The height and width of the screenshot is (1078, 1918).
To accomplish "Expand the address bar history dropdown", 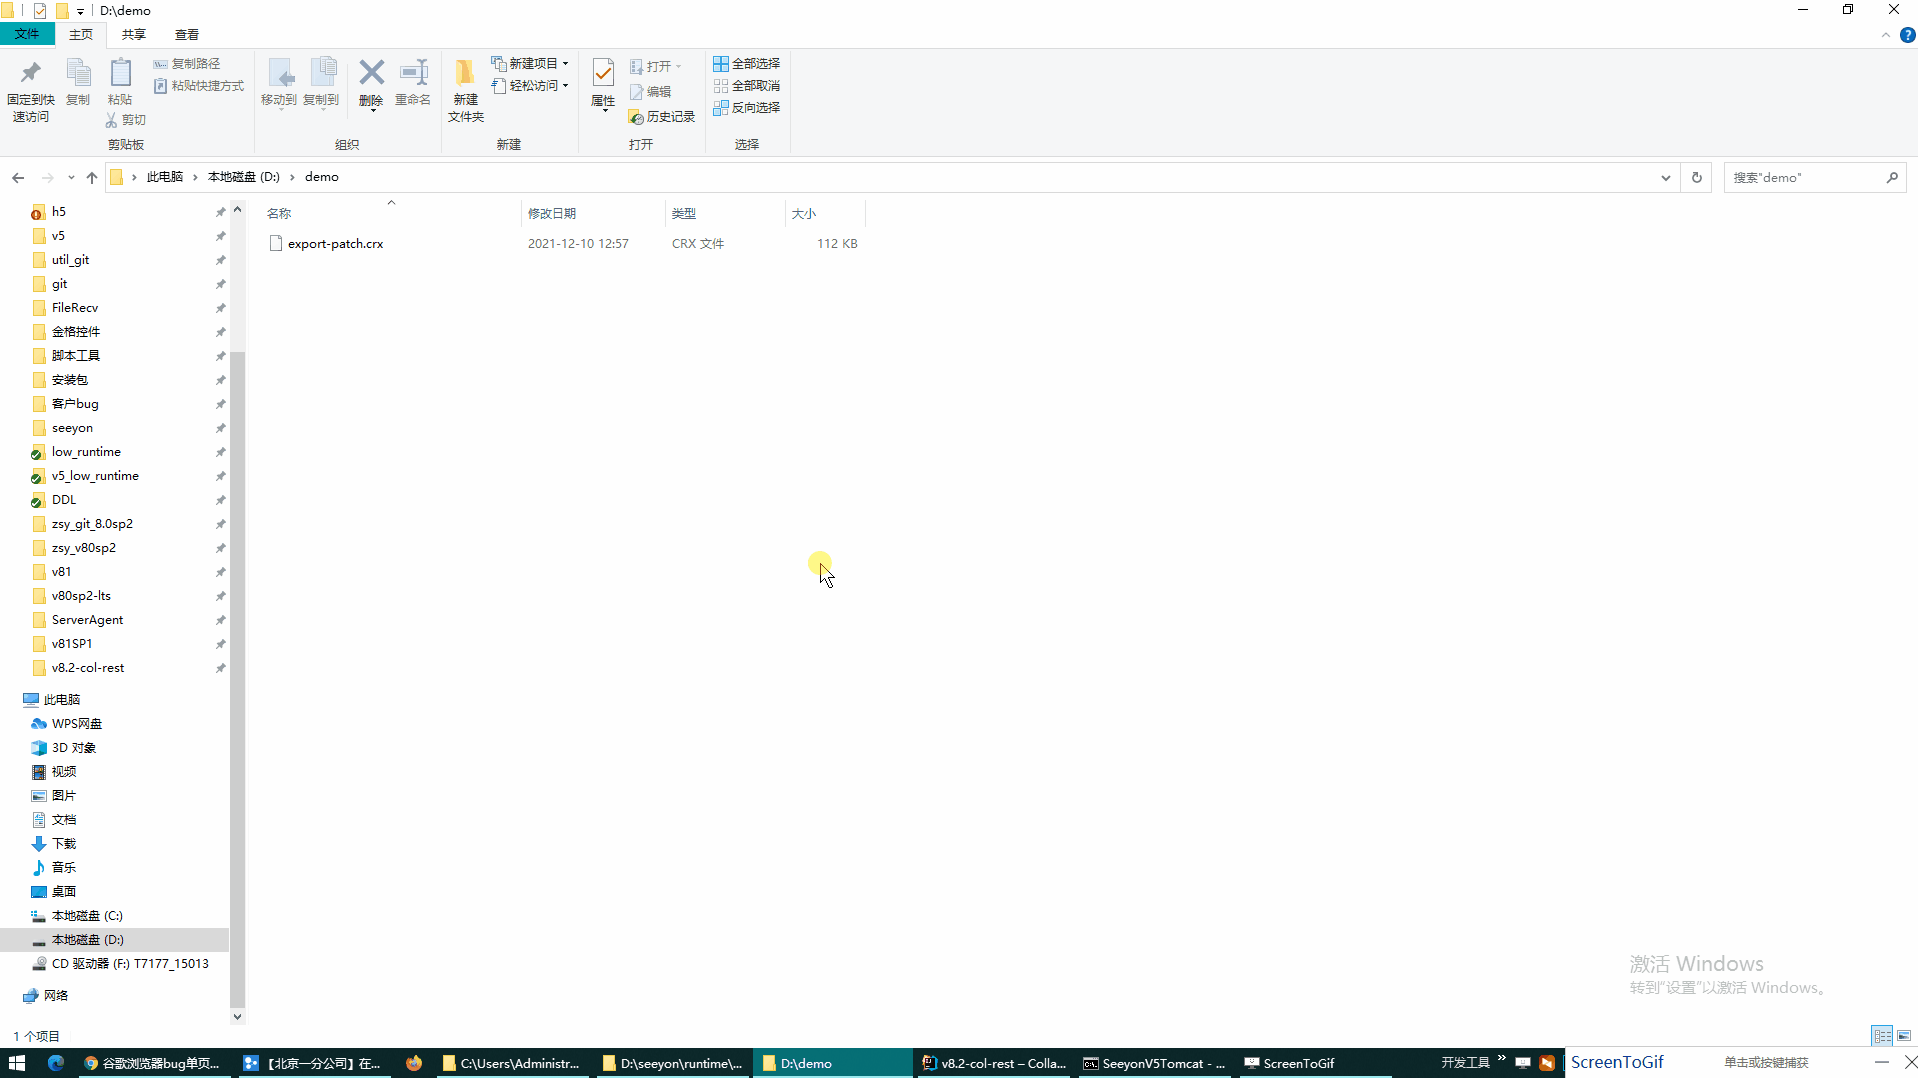I will [x=1665, y=177].
